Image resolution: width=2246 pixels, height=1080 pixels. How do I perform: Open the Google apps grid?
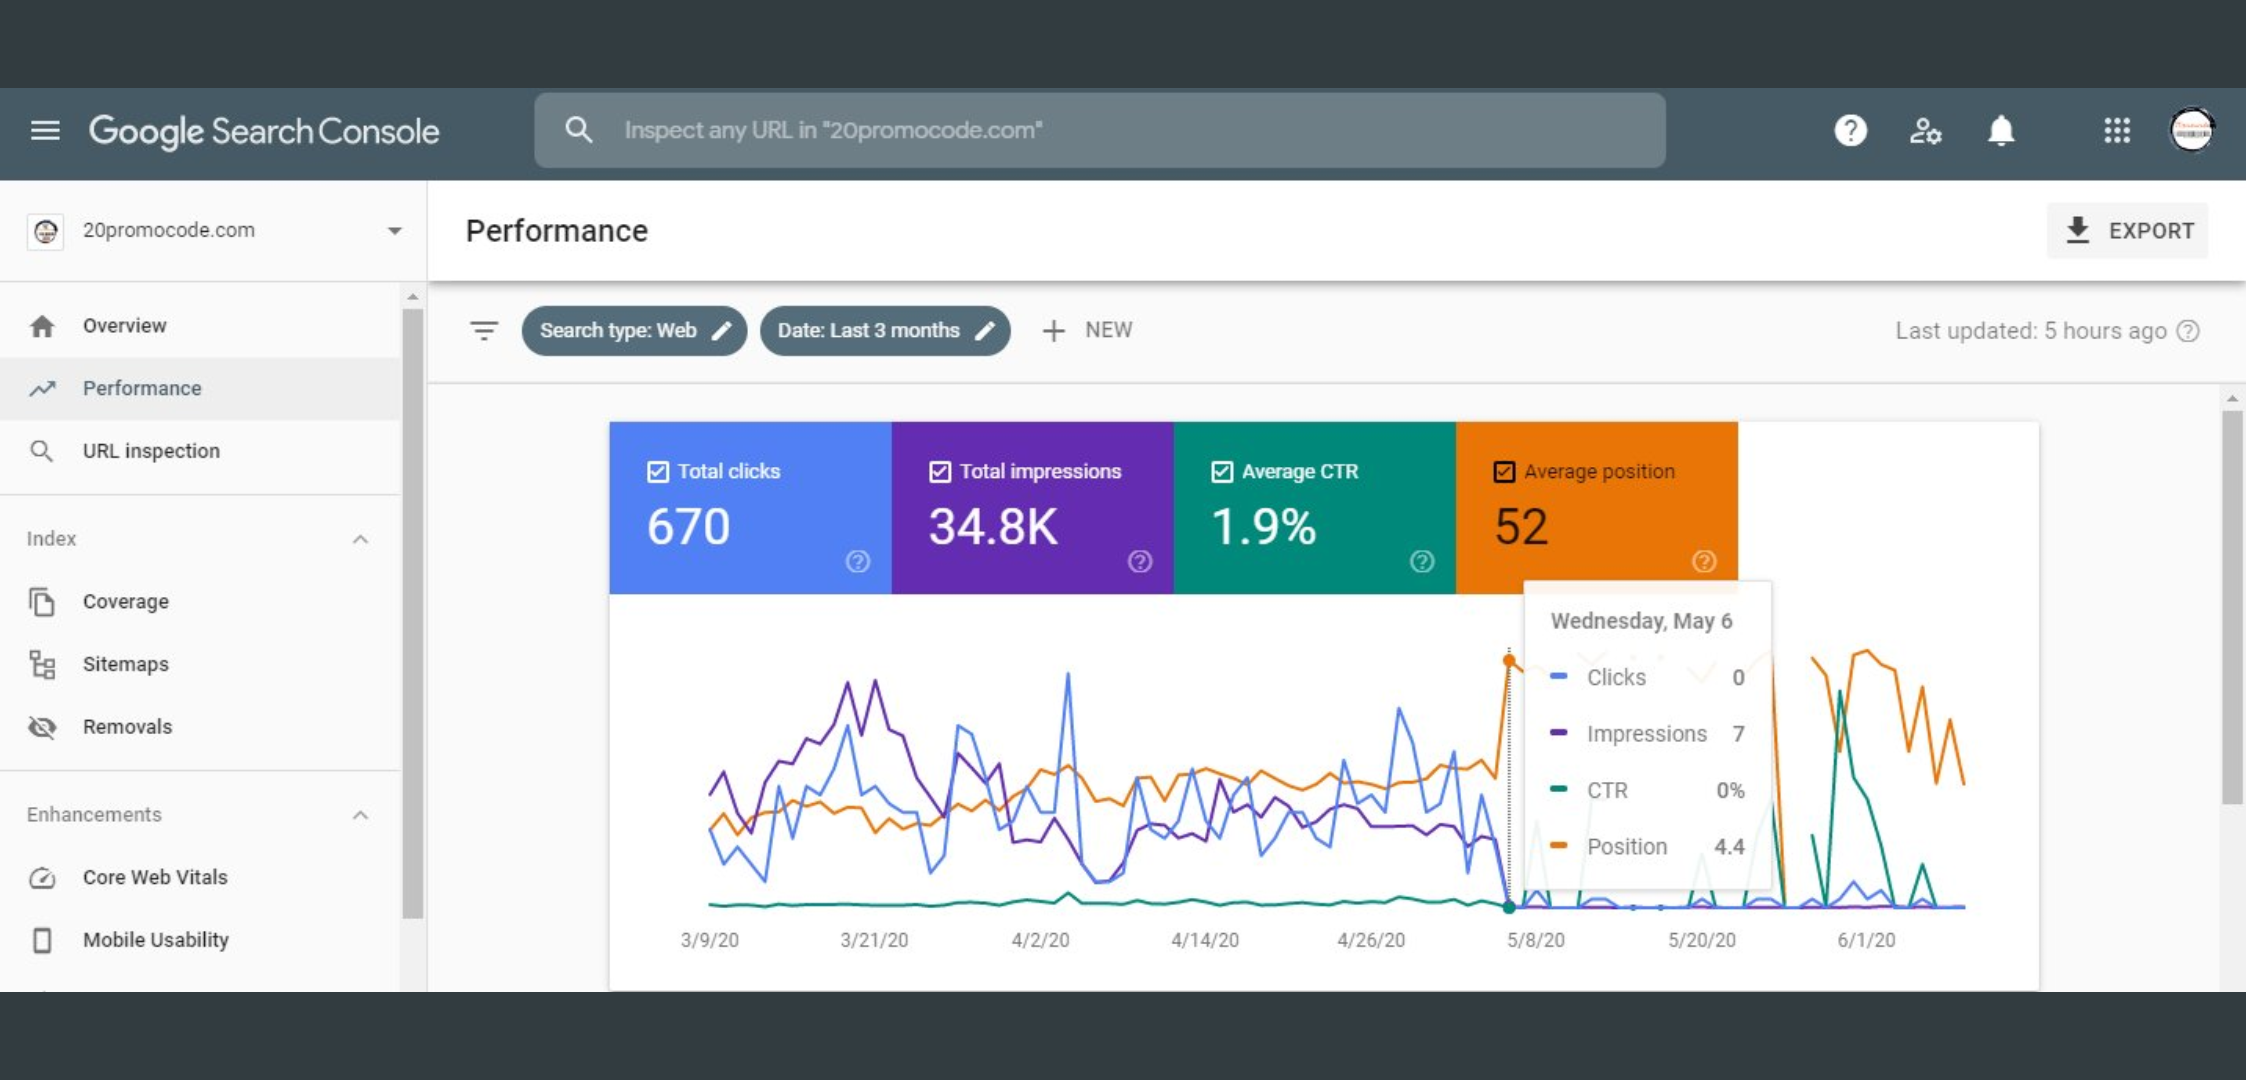tap(2116, 130)
